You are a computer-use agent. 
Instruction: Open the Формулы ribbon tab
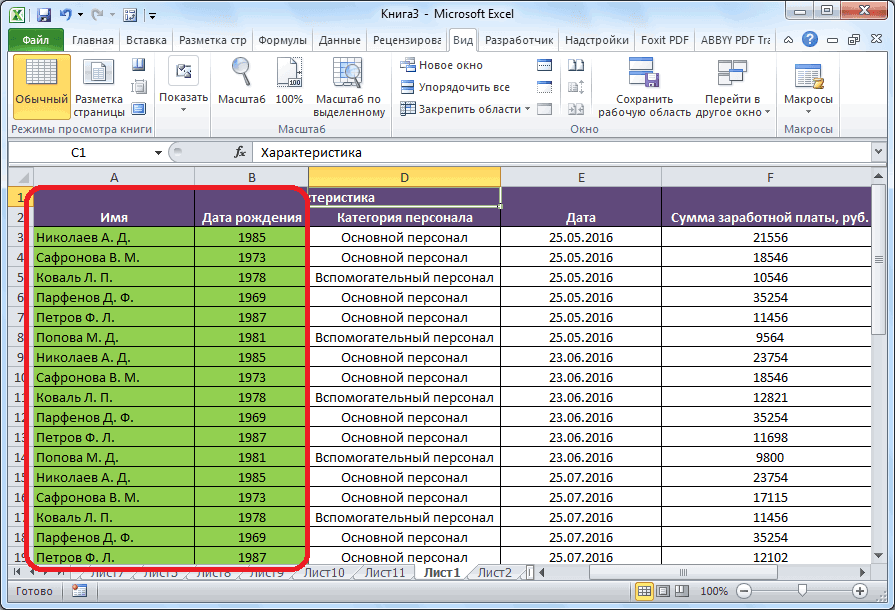coord(282,40)
